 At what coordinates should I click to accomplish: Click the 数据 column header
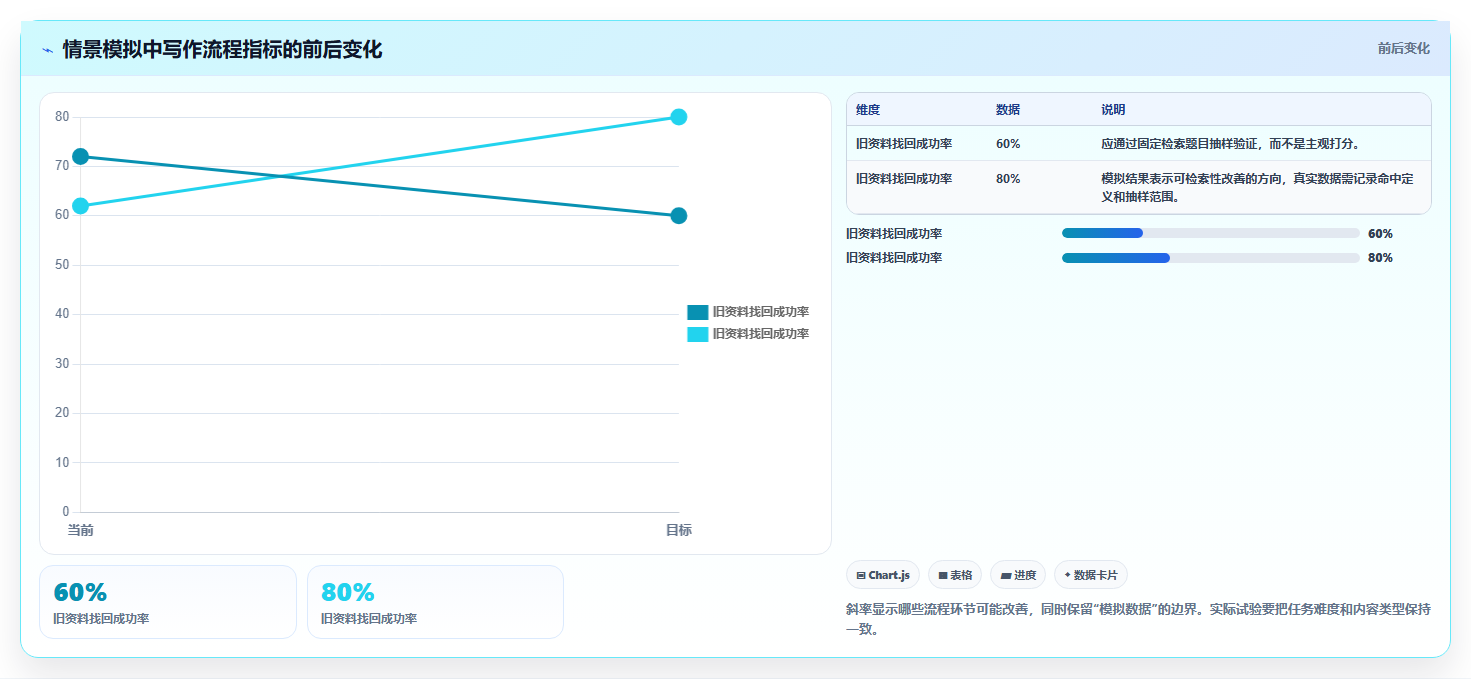point(1008,110)
